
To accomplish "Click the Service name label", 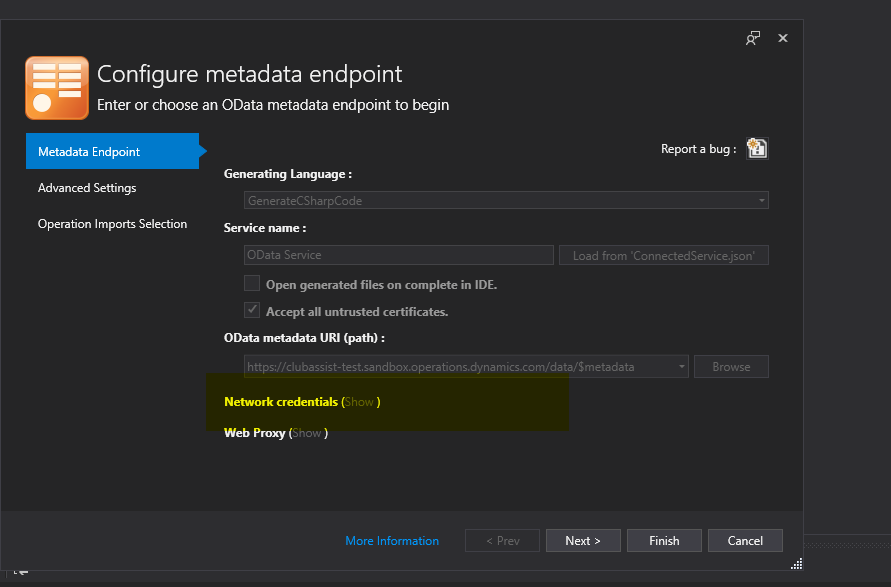I will tap(265, 228).
